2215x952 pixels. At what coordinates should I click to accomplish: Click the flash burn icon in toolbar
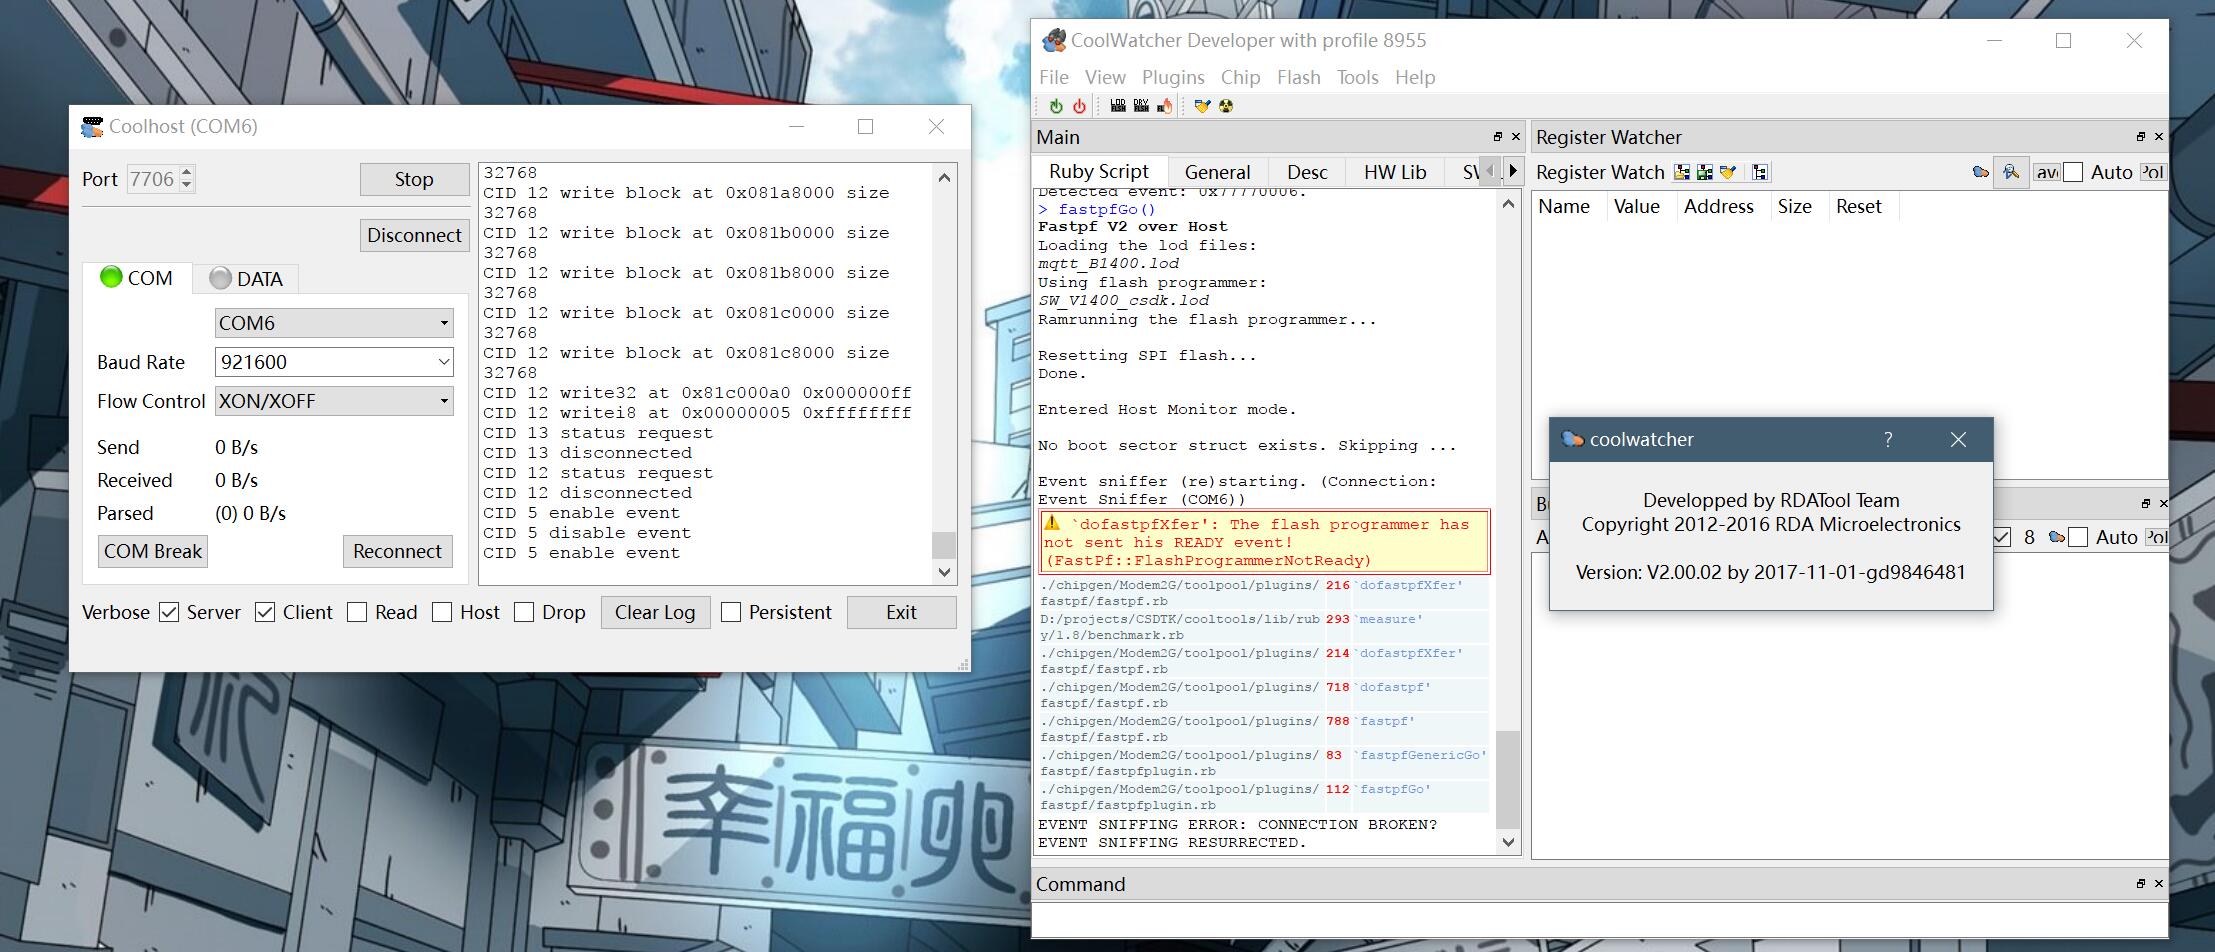point(1165,105)
